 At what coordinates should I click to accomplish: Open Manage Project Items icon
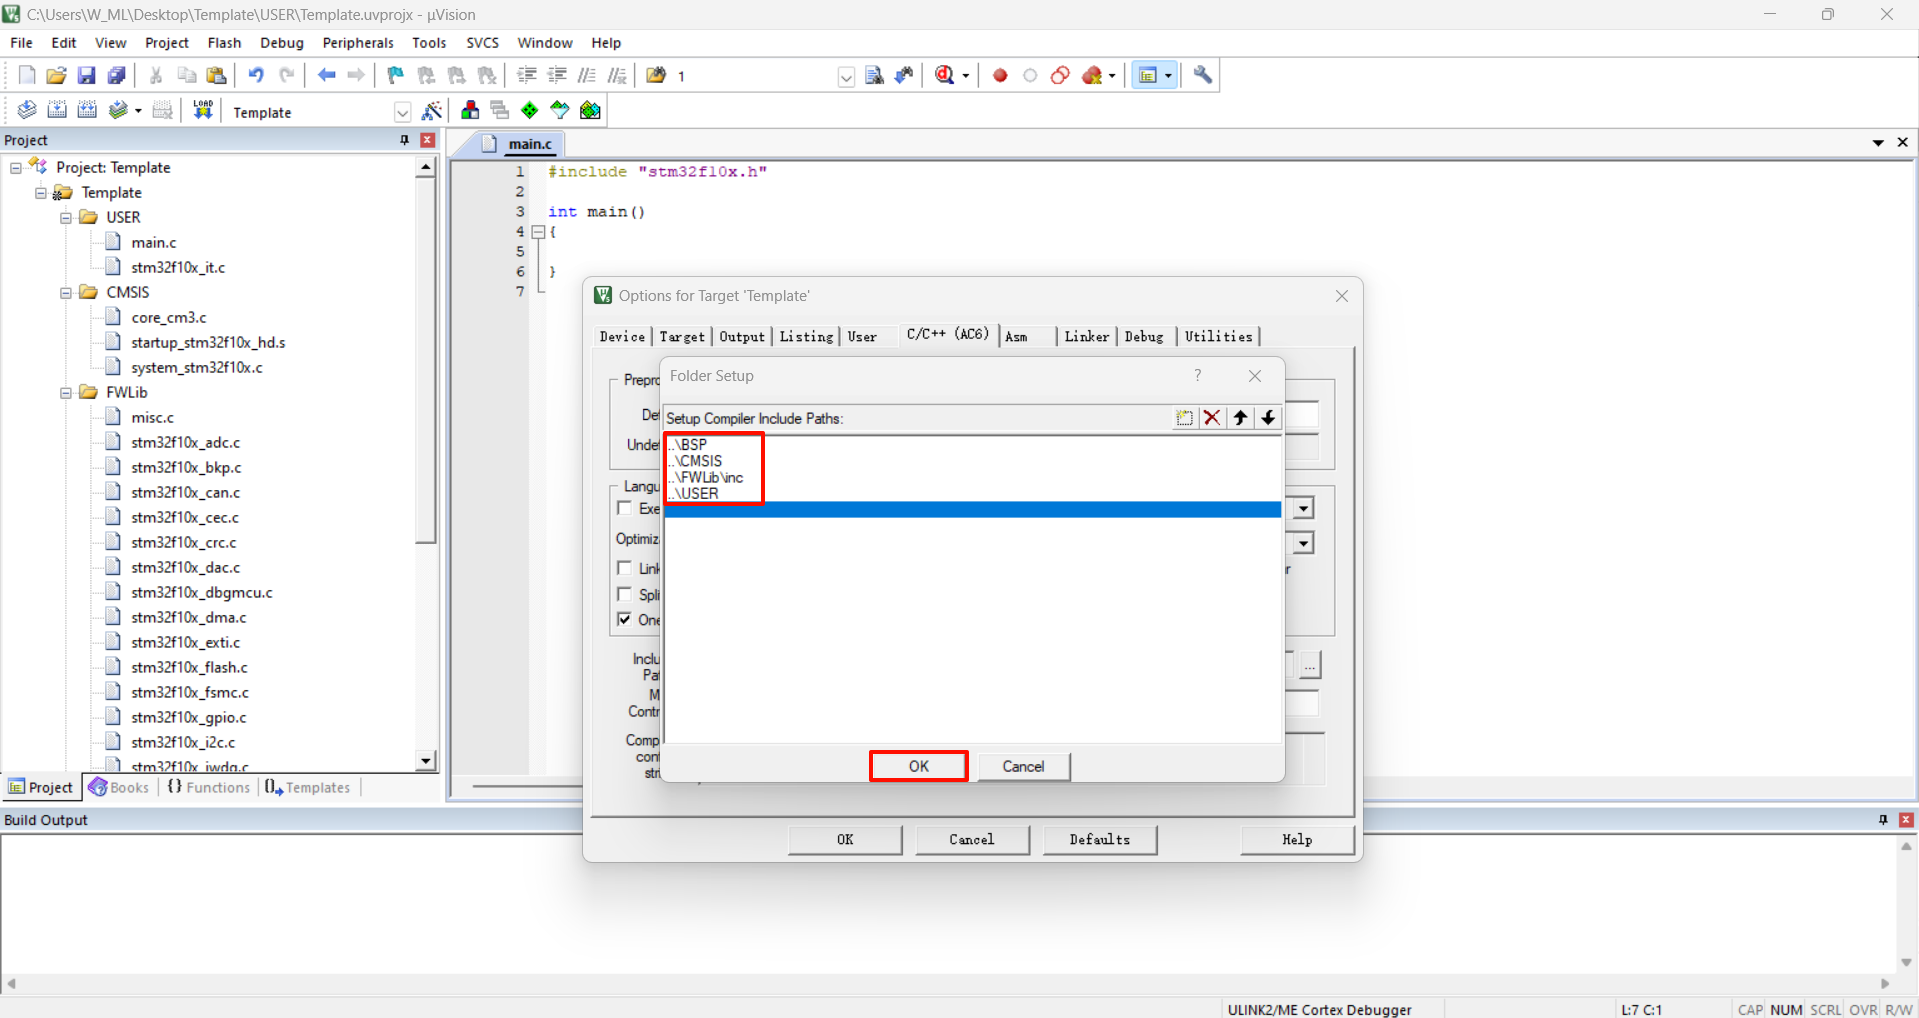pos(470,110)
